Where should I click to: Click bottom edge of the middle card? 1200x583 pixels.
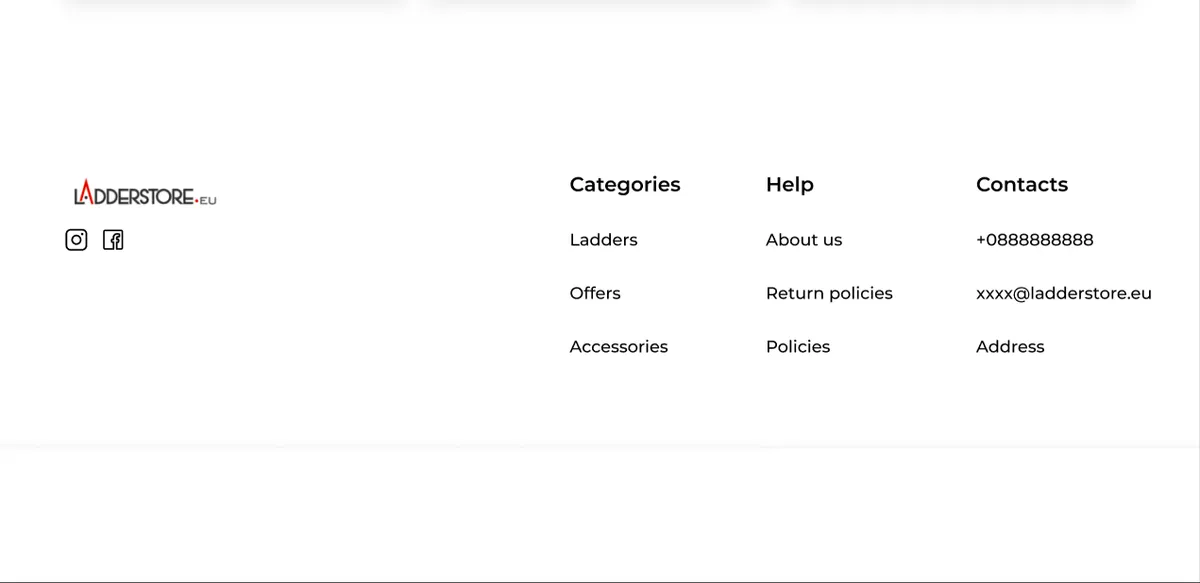click(599, 2)
